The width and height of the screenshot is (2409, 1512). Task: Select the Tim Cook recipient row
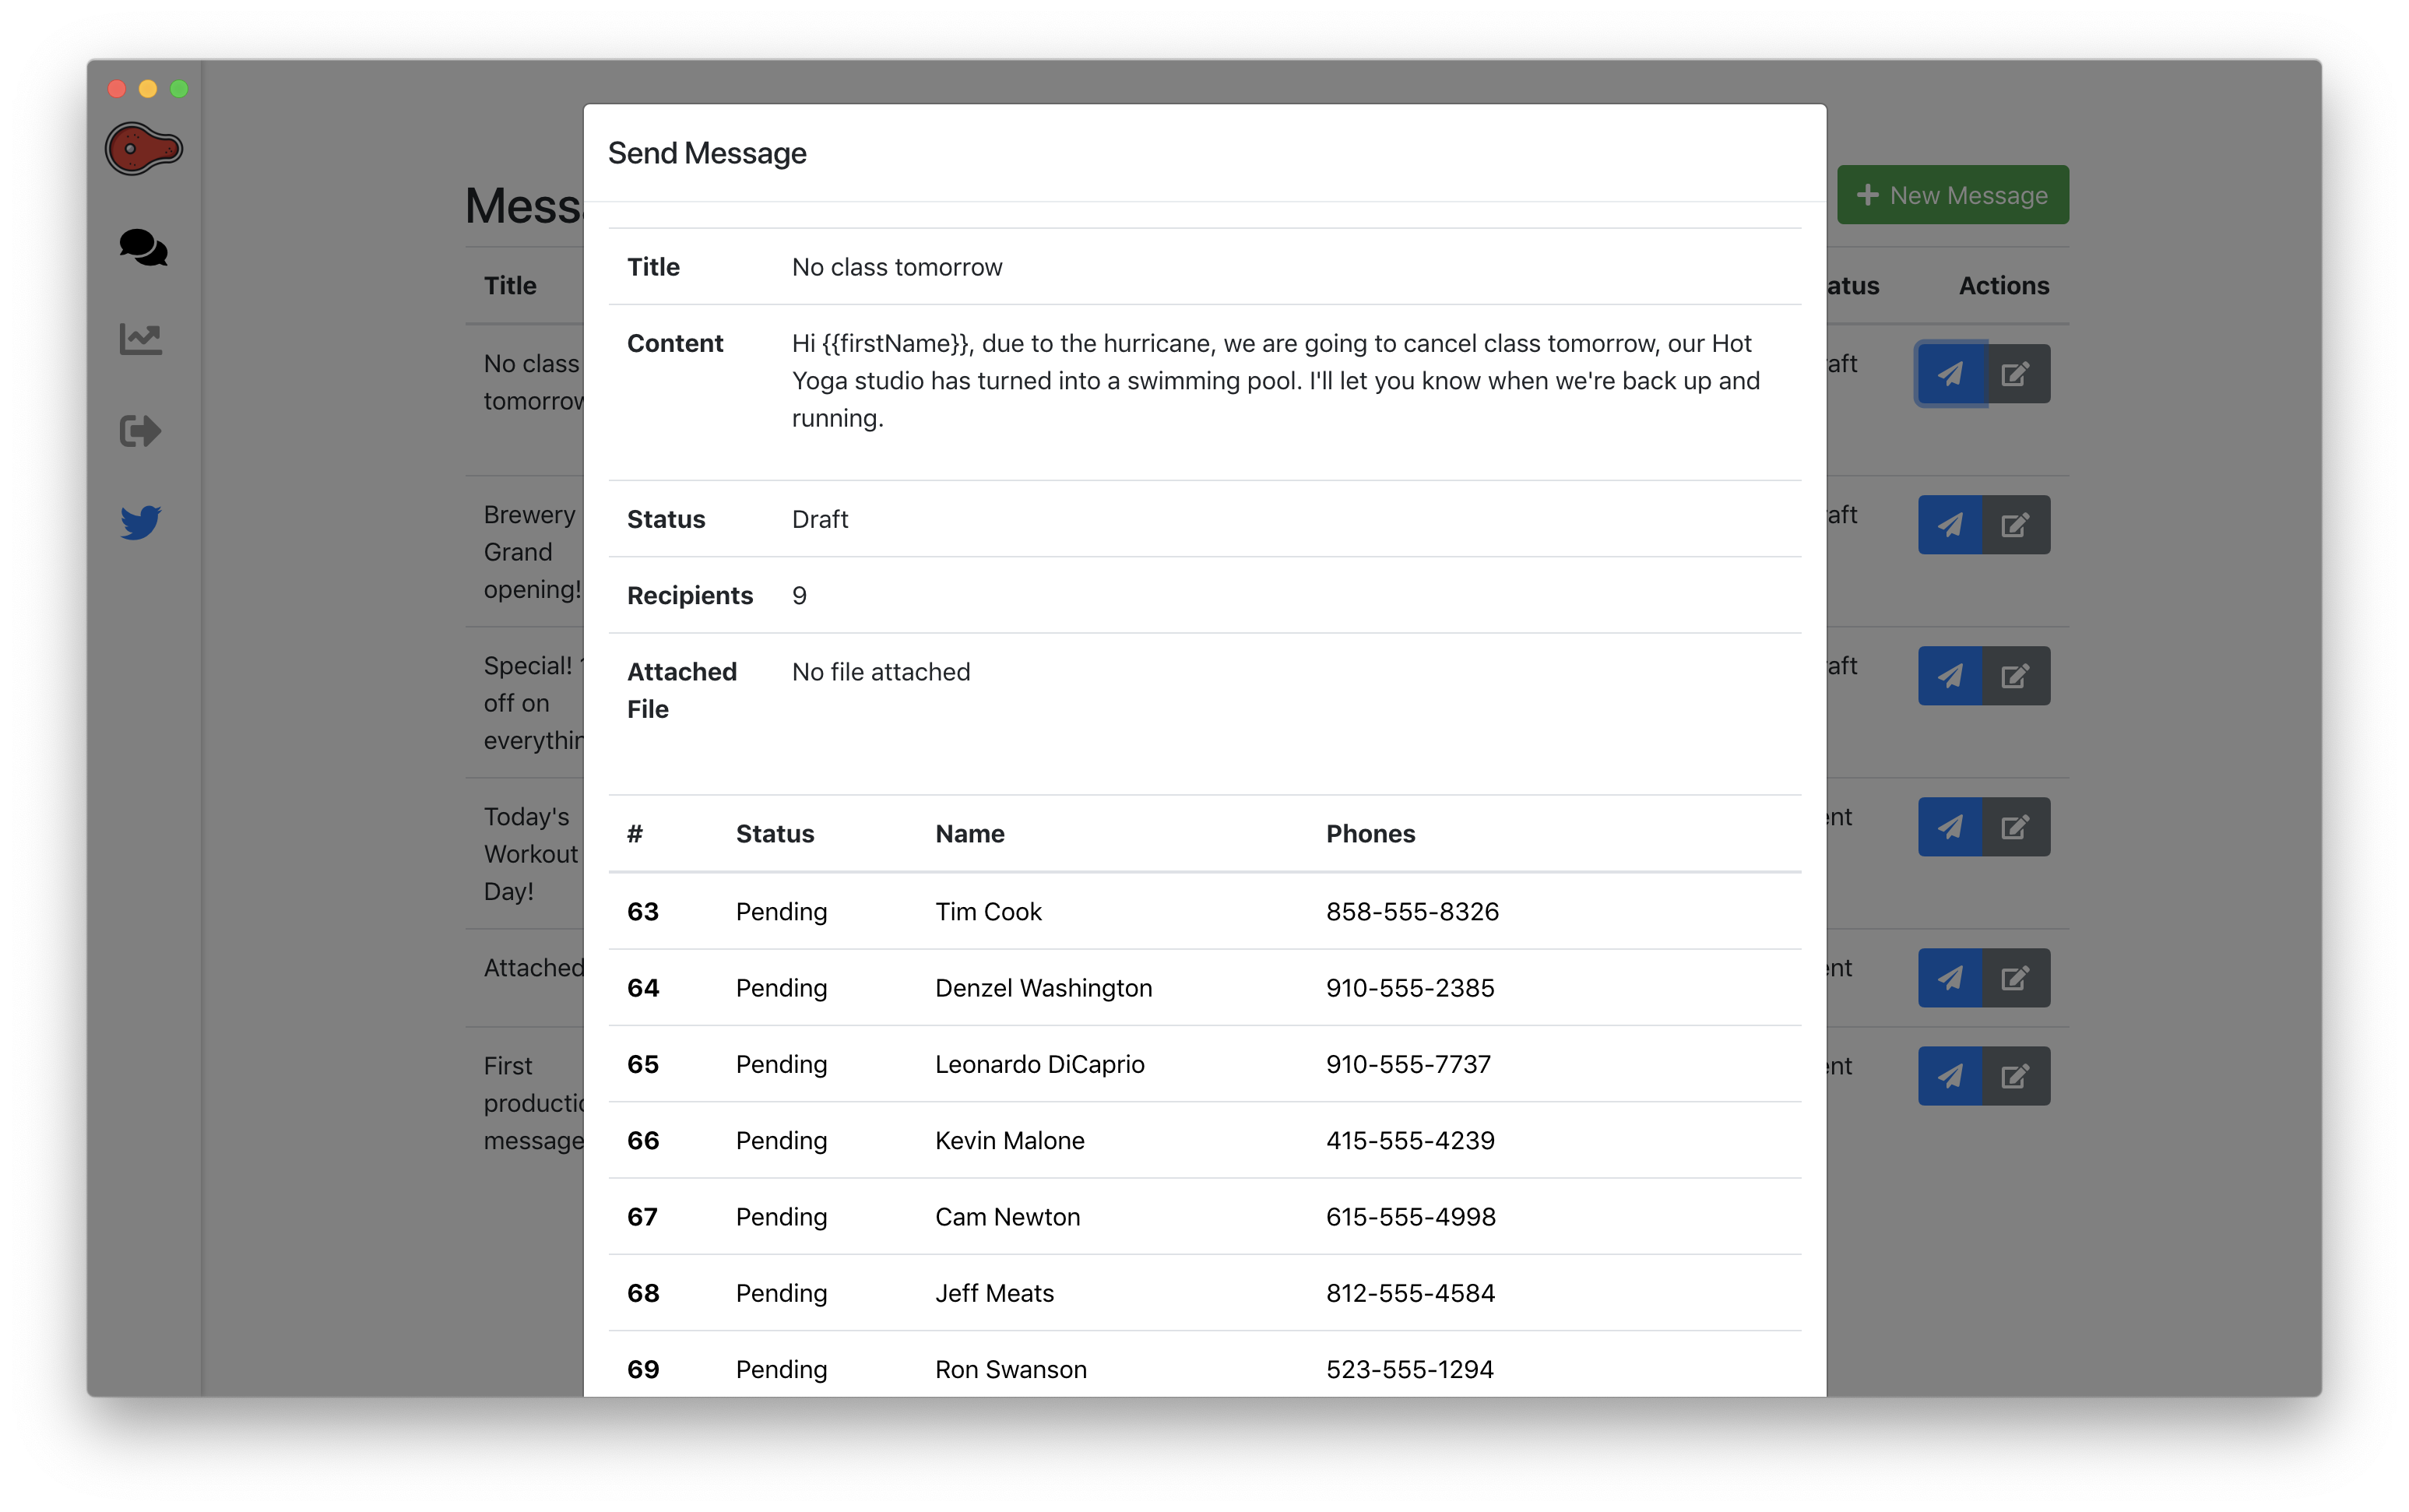click(x=988, y=912)
